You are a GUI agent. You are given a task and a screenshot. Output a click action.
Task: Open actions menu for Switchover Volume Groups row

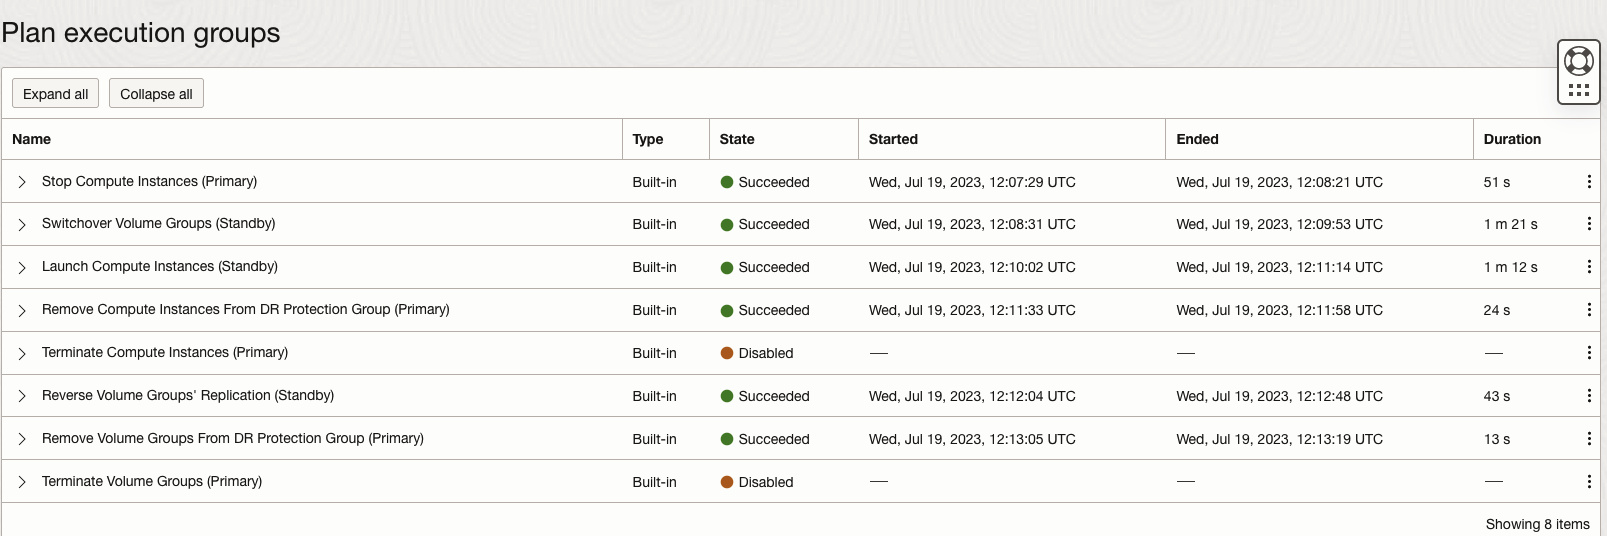pyautogui.click(x=1588, y=224)
